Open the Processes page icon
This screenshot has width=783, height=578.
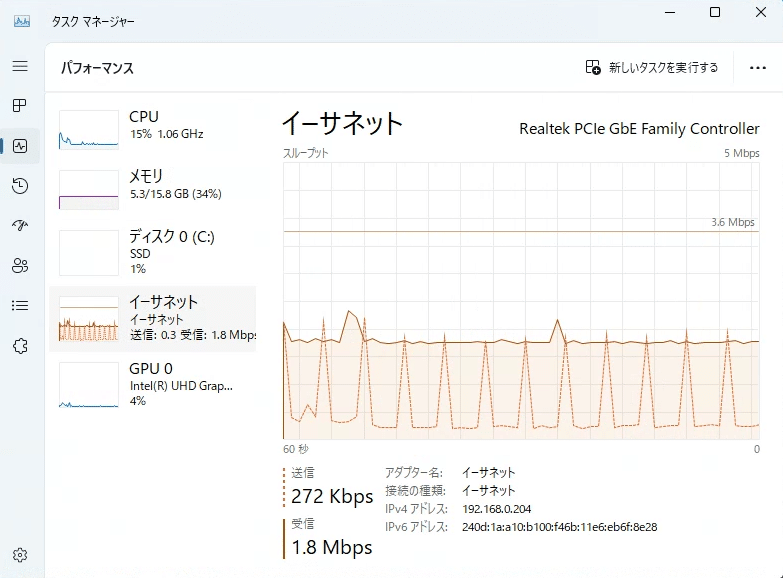pyautogui.click(x=20, y=106)
